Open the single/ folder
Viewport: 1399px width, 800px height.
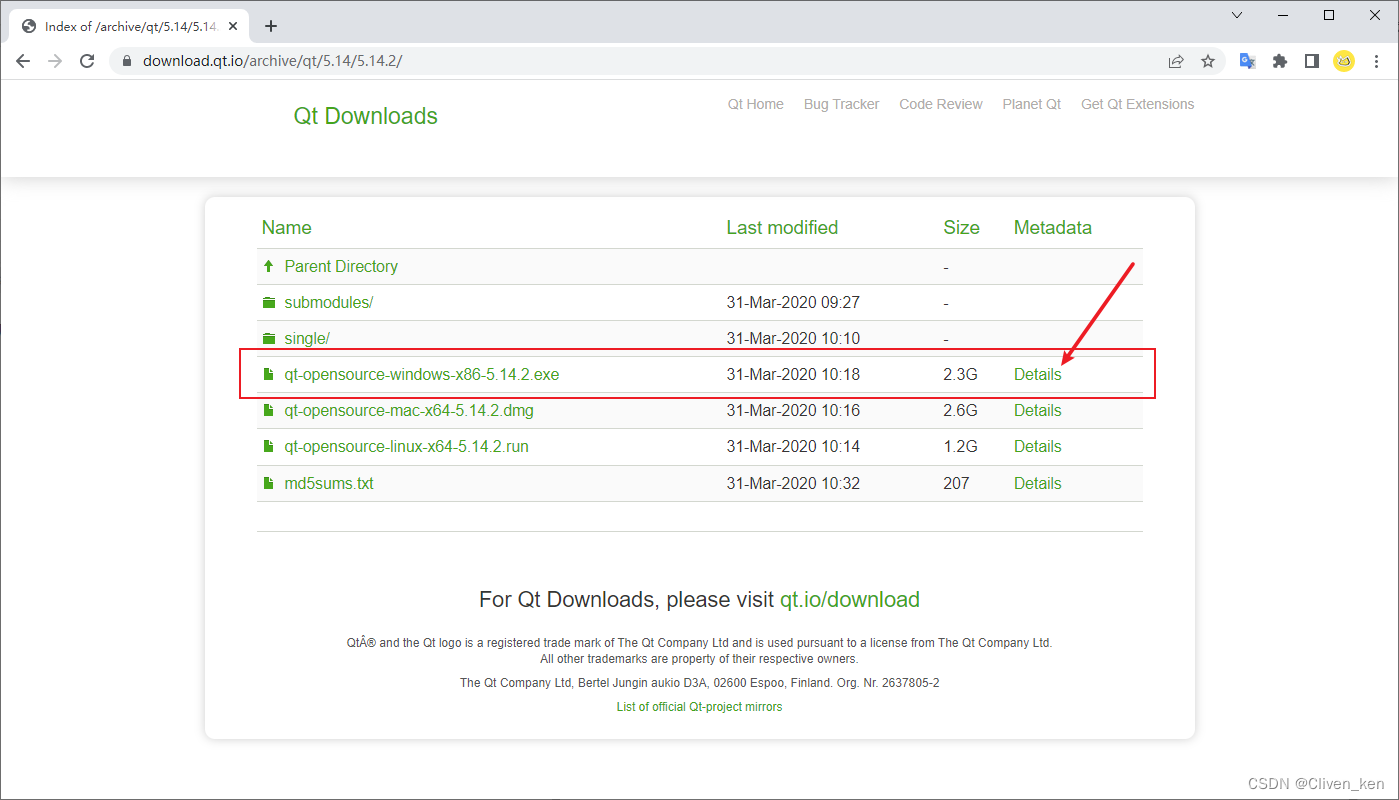[x=307, y=338]
